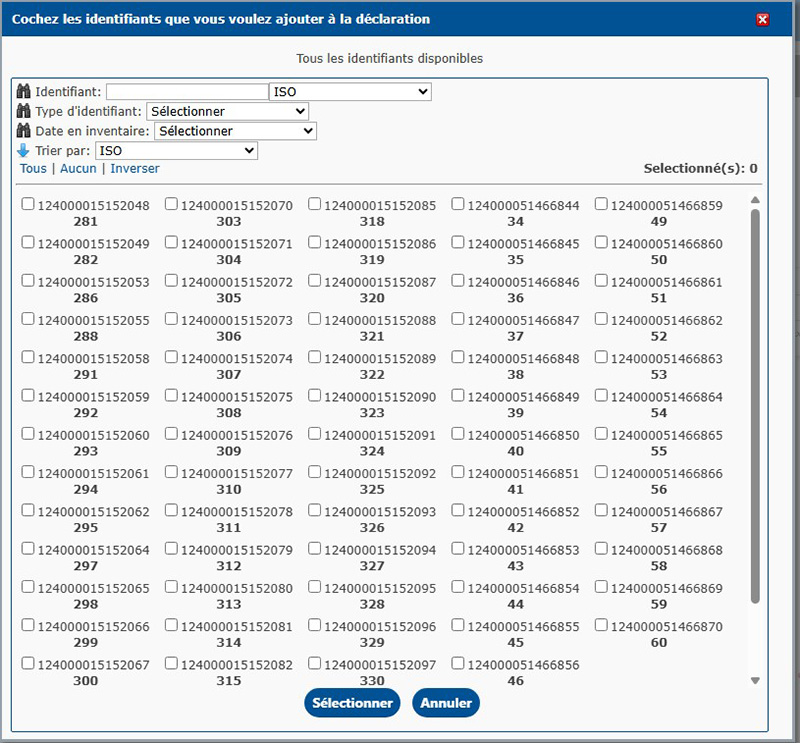Close the dialog with the red X icon
Image resolution: width=800 pixels, height=743 pixels.
[762, 19]
